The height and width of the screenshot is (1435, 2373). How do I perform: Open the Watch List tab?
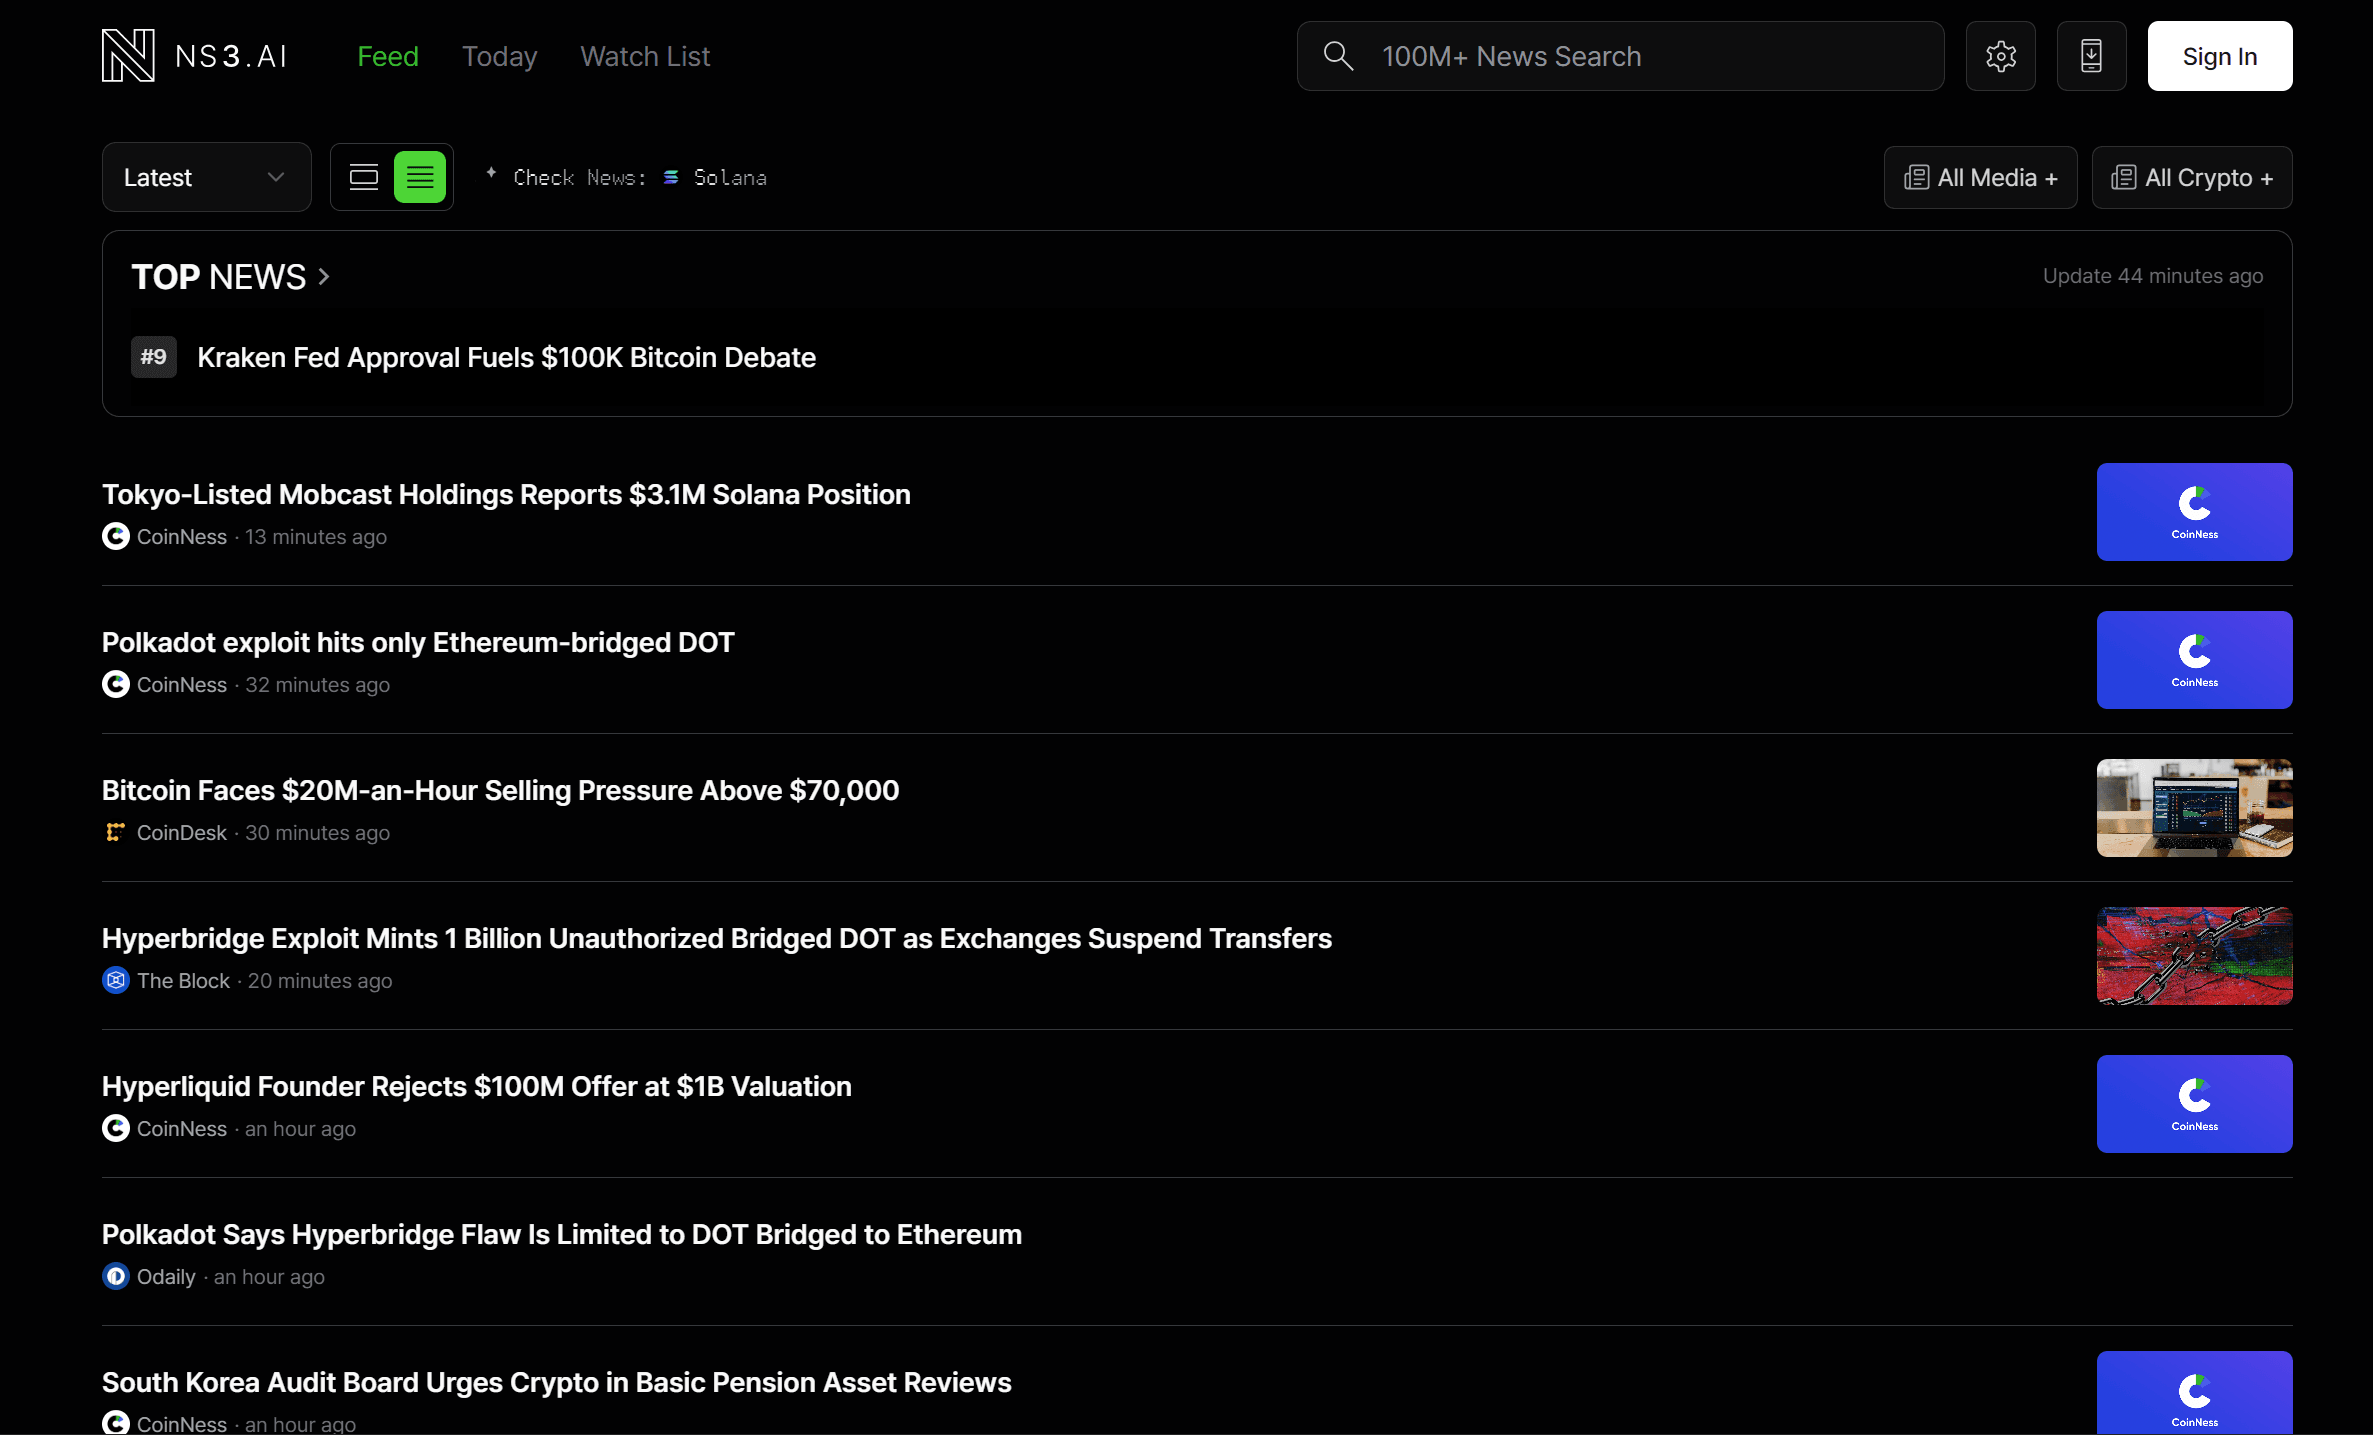click(x=645, y=57)
